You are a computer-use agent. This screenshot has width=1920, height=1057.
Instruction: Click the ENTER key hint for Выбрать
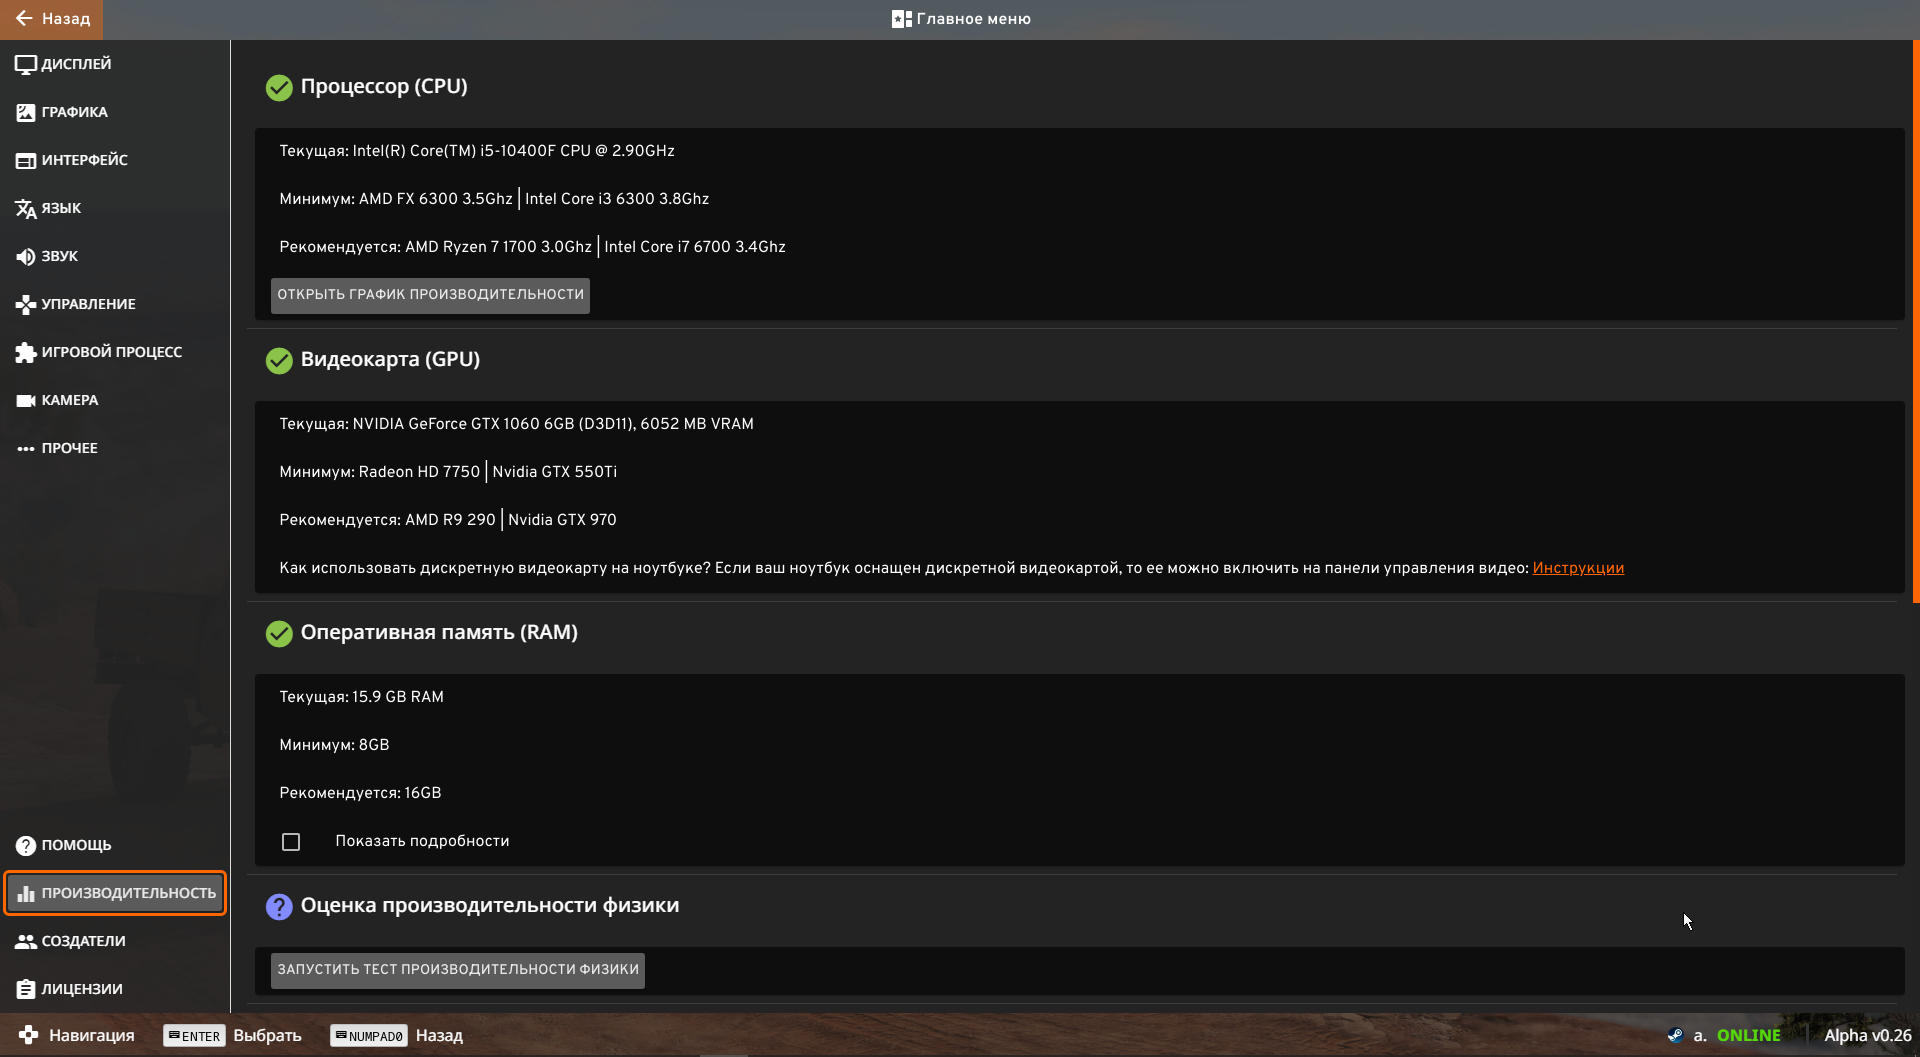(194, 1036)
